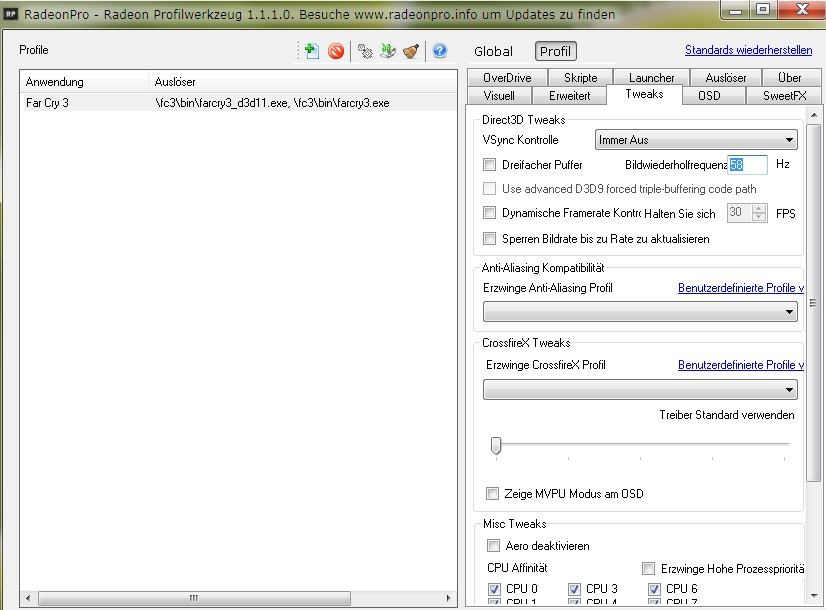The height and width of the screenshot is (610, 826).
Task: Click the RP application icon in title bar
Action: (11, 14)
